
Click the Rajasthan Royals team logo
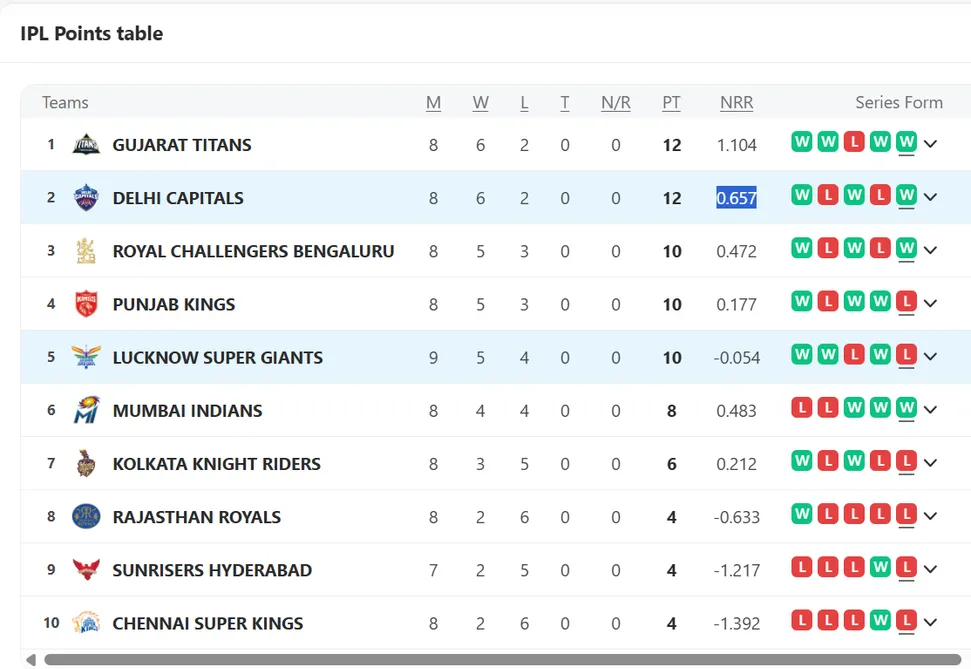point(86,516)
